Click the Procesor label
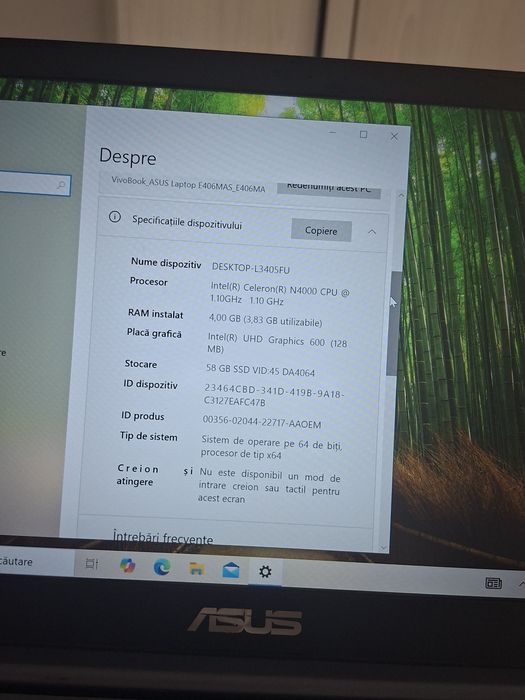 click(x=149, y=281)
